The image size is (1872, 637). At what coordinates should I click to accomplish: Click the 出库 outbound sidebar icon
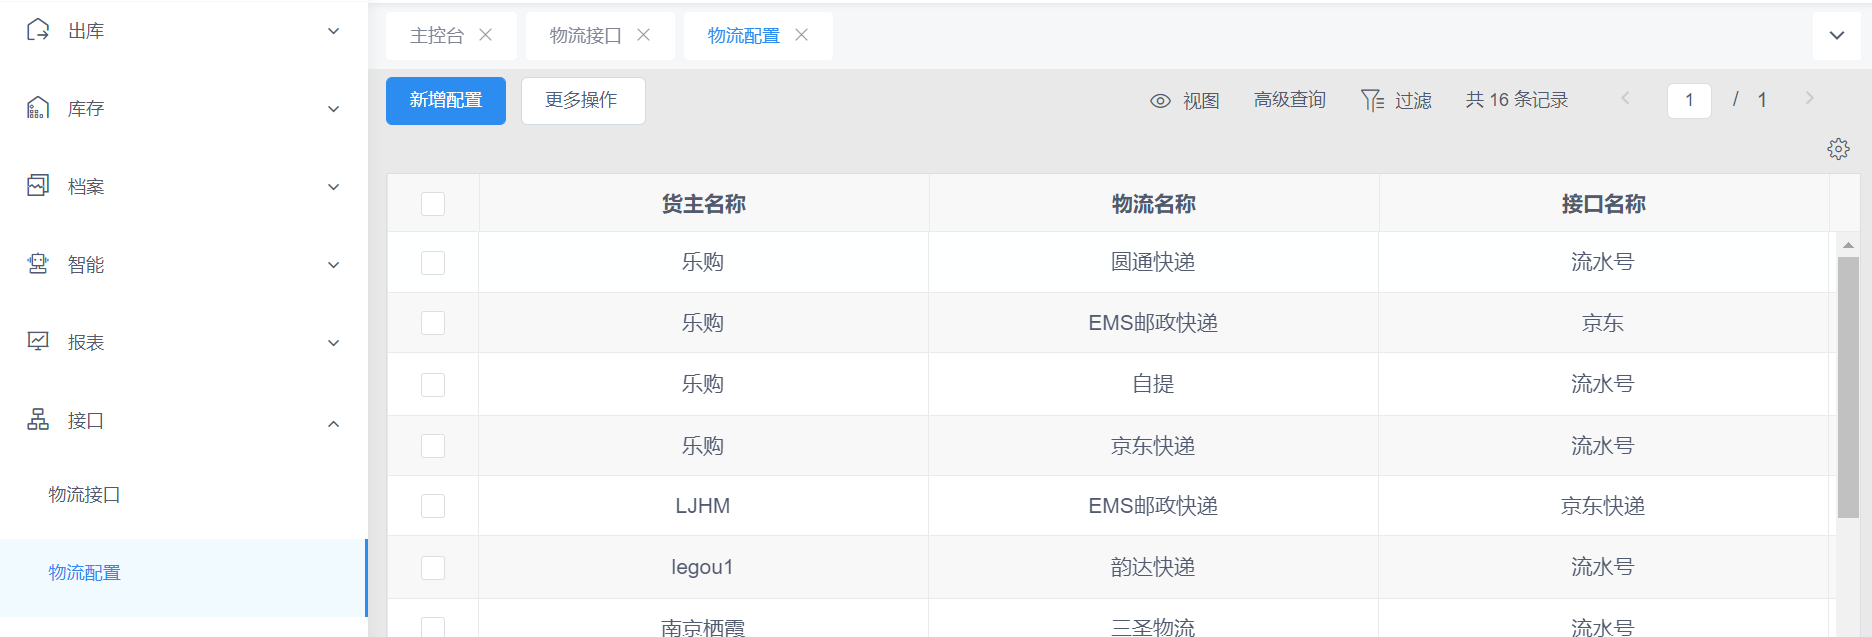click(38, 30)
